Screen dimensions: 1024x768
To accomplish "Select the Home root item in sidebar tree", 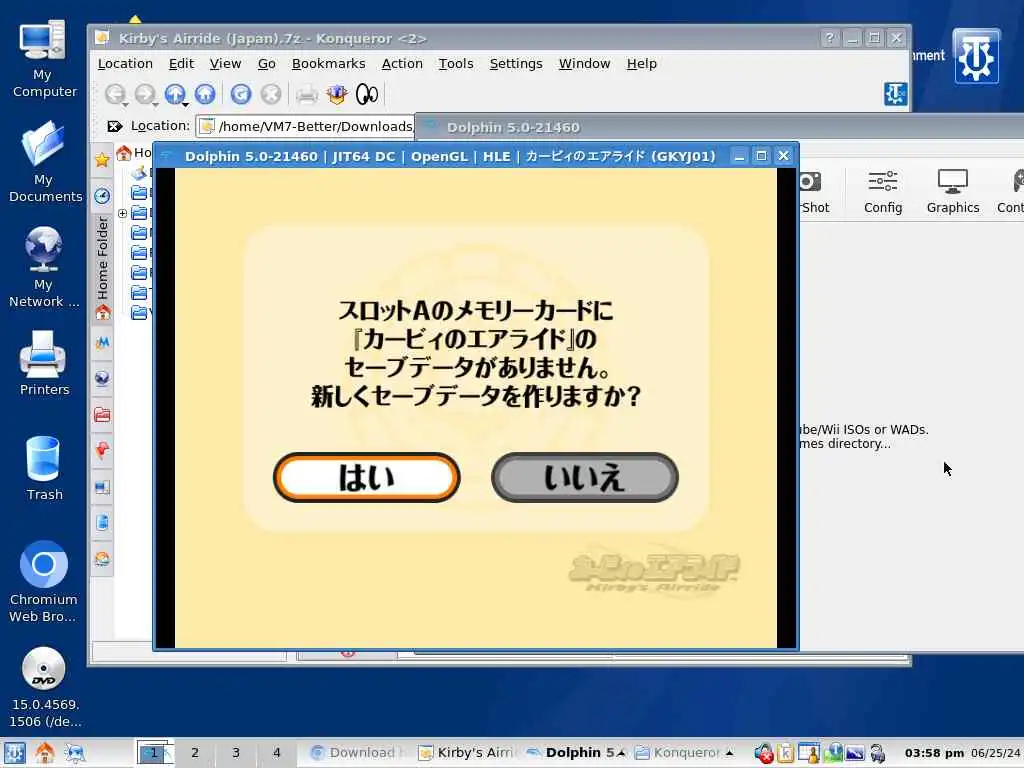I will point(134,153).
